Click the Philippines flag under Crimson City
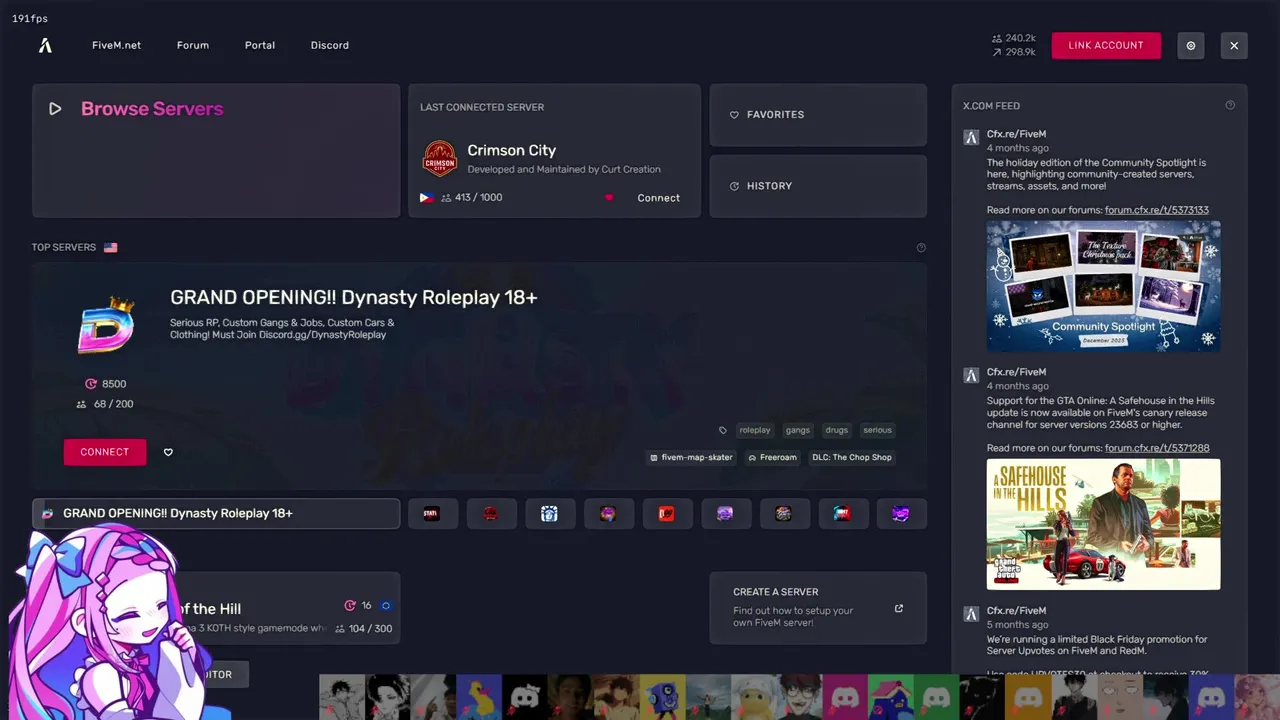 pos(427,198)
